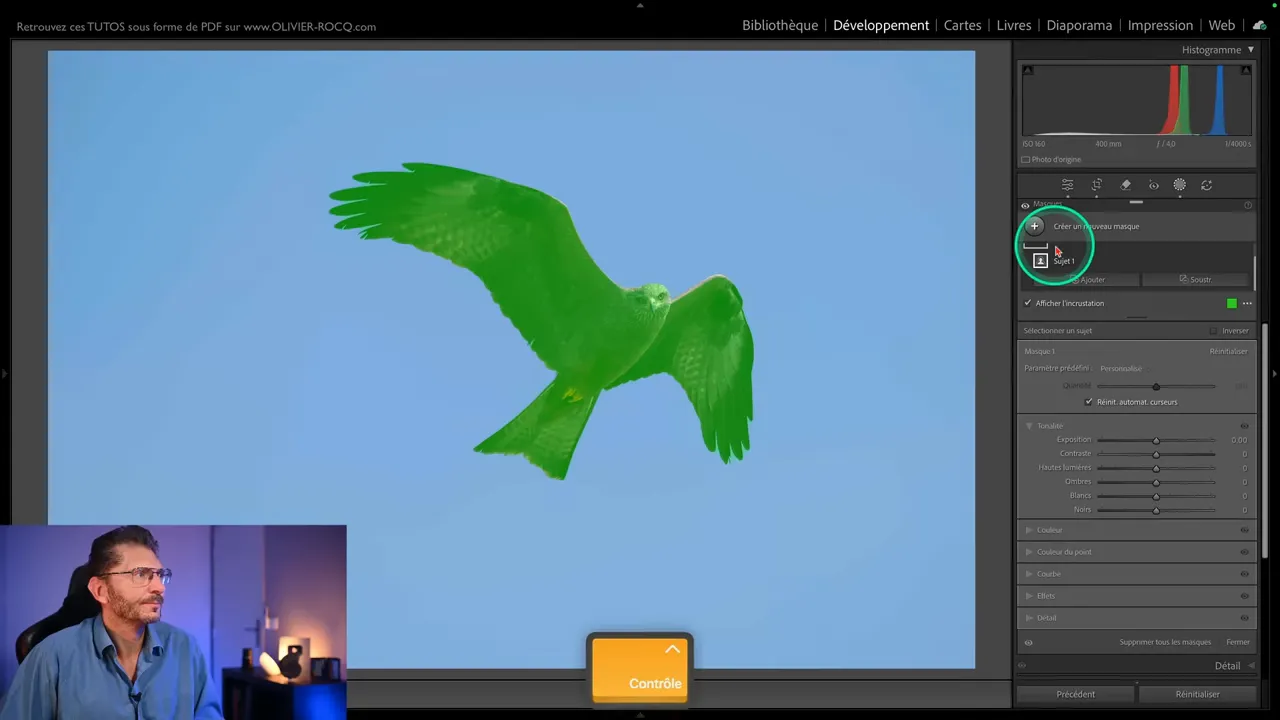Viewport: 1280px width, 720px height.
Task: Uncheck Afficher l'incrustation checkbox
Action: [x=1027, y=303]
